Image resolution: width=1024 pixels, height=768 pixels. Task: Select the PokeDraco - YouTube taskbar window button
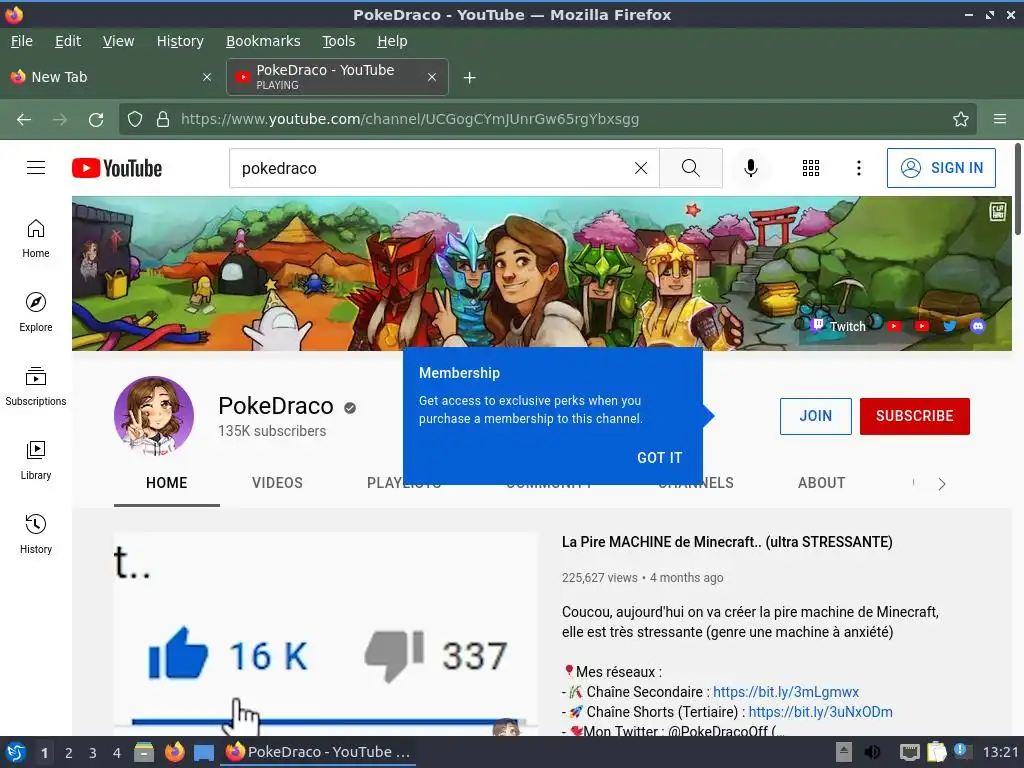[x=318, y=752]
